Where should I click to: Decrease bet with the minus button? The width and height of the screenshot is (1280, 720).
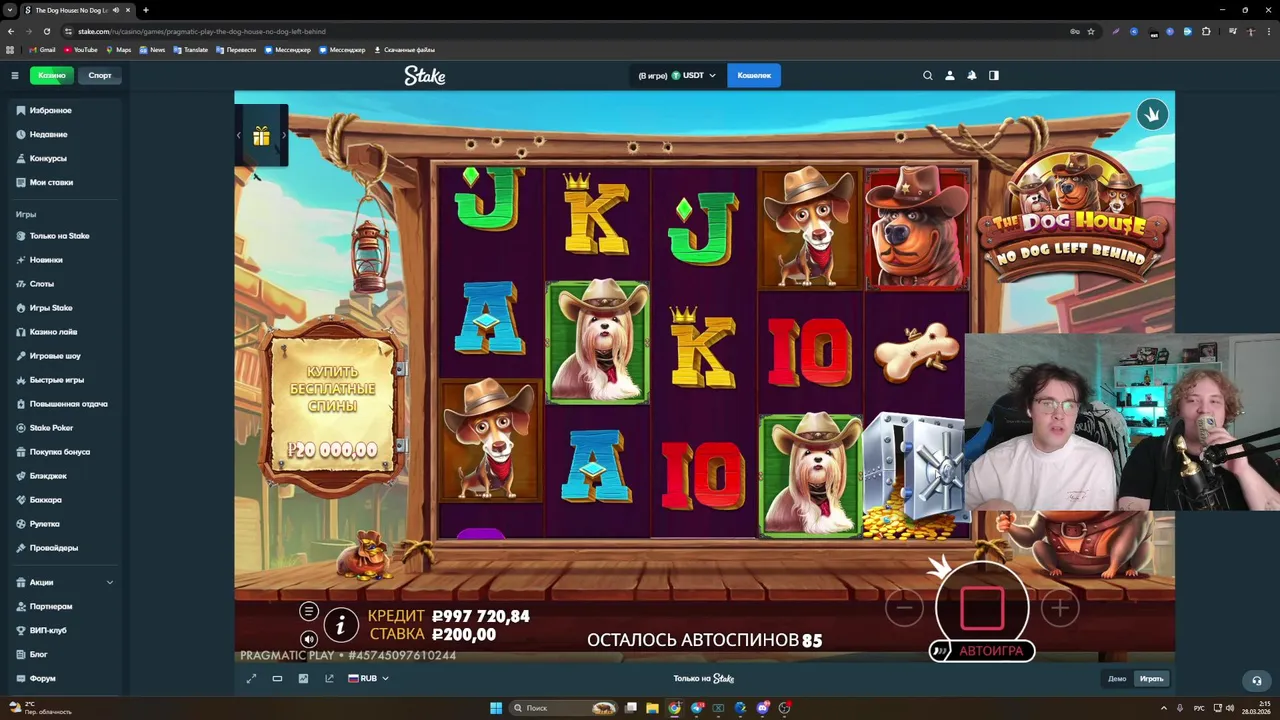tap(904, 607)
